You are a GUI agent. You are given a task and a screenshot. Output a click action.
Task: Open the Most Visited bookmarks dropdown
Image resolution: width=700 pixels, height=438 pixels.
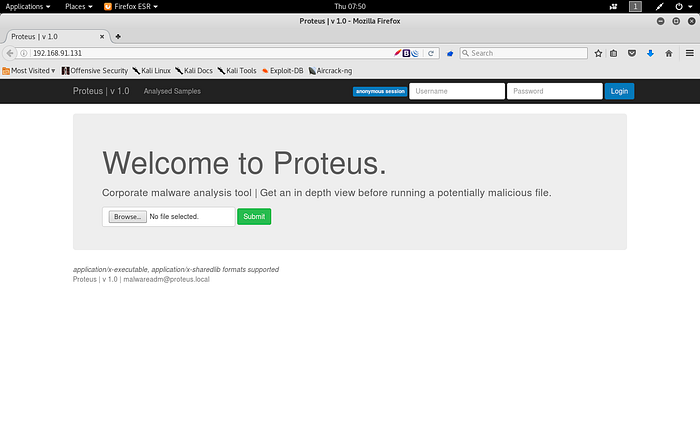[30, 71]
